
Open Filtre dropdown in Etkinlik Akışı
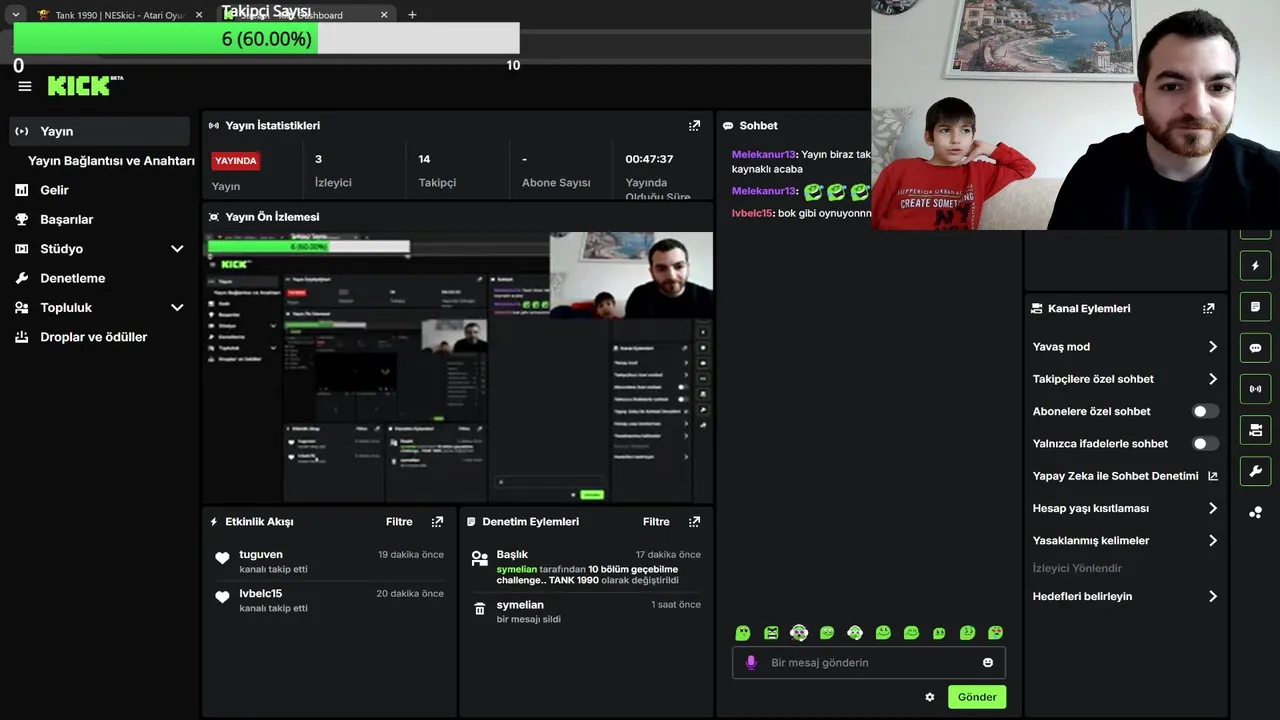click(x=399, y=522)
